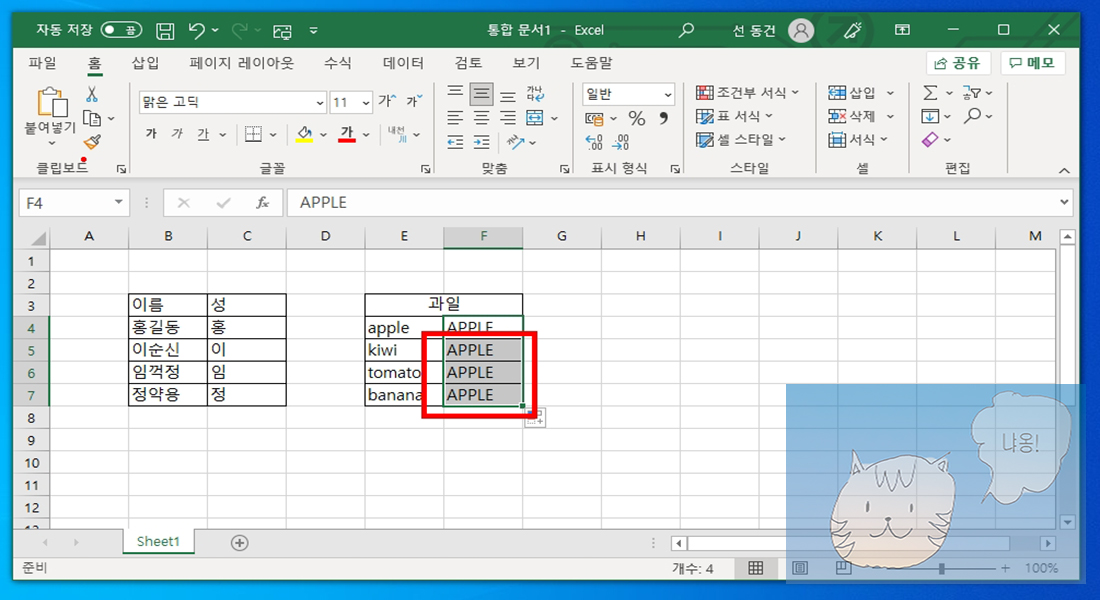Expand the formula bar
The width and height of the screenshot is (1100, 600).
1064,202
